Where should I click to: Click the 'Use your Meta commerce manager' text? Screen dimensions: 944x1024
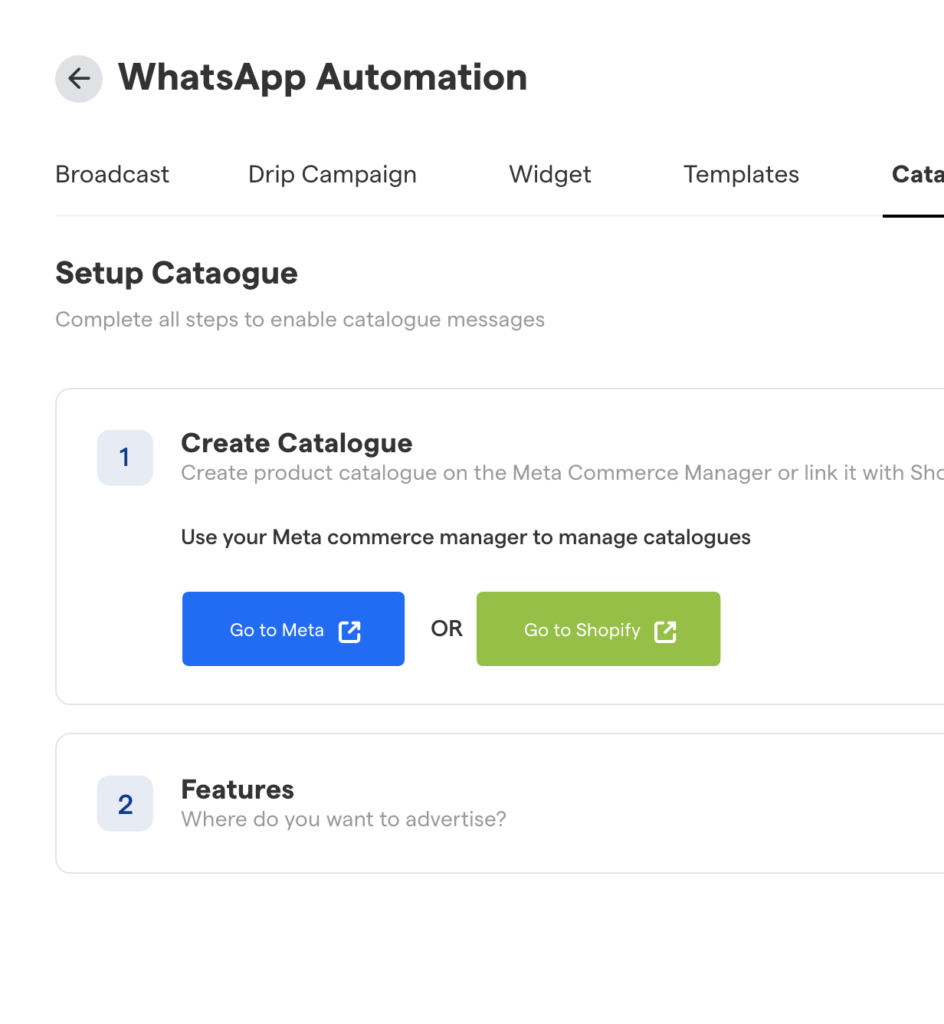point(465,537)
